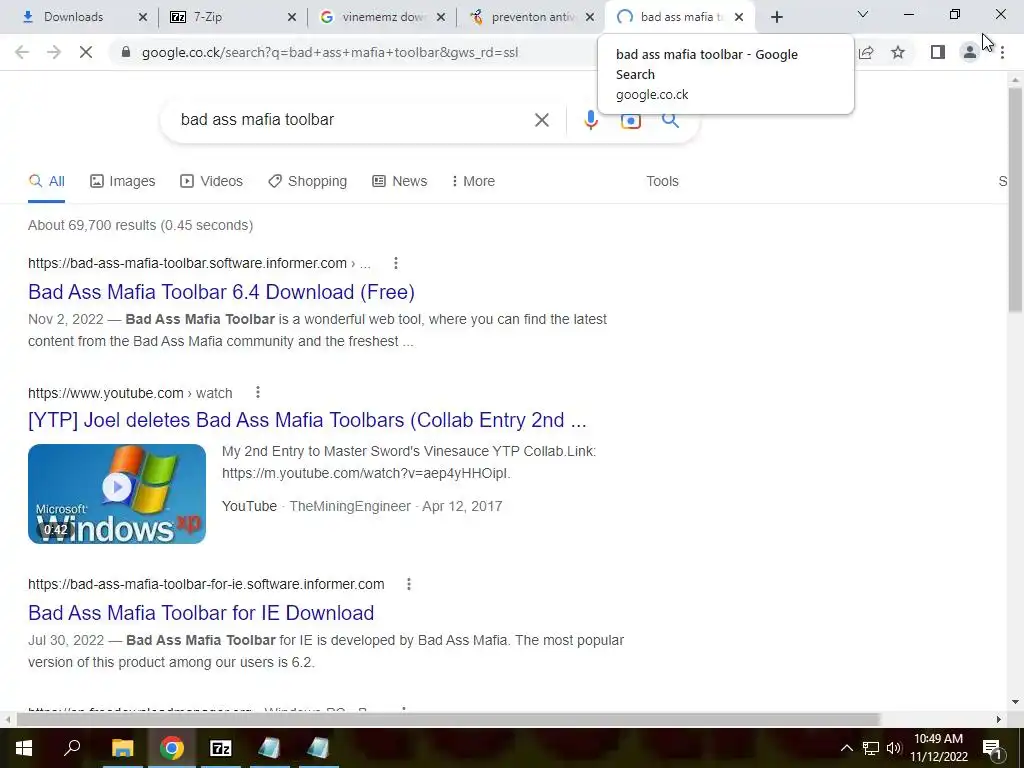Open the Chrome profile avatar

coord(970,52)
